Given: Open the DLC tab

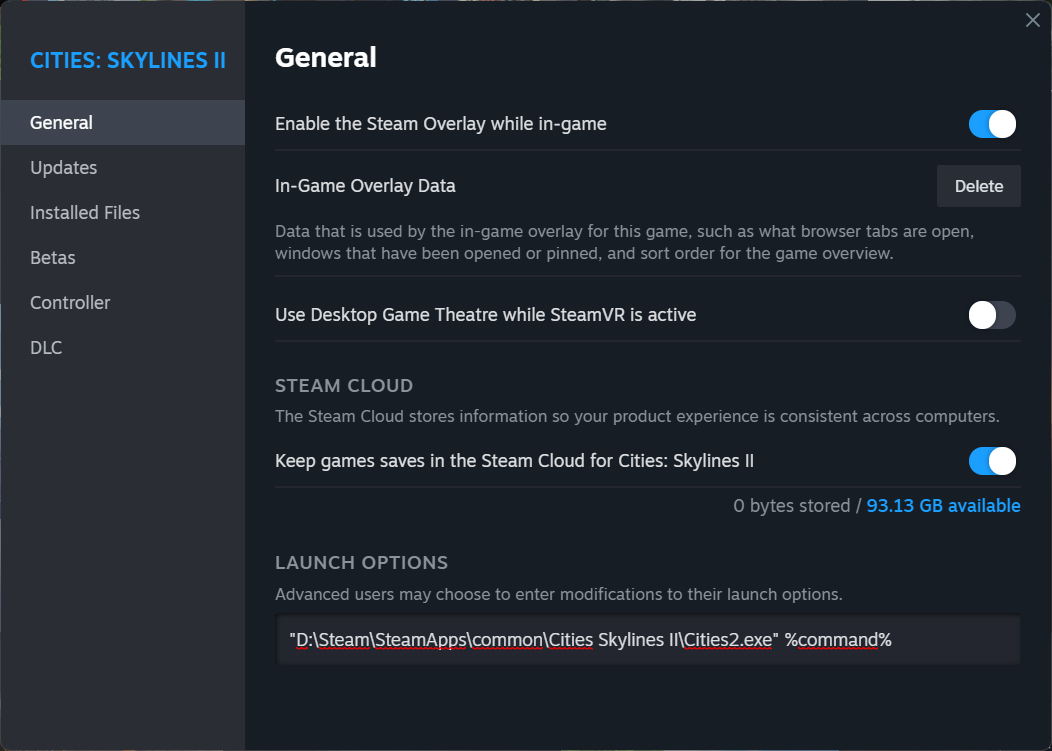Looking at the screenshot, I should [x=46, y=348].
